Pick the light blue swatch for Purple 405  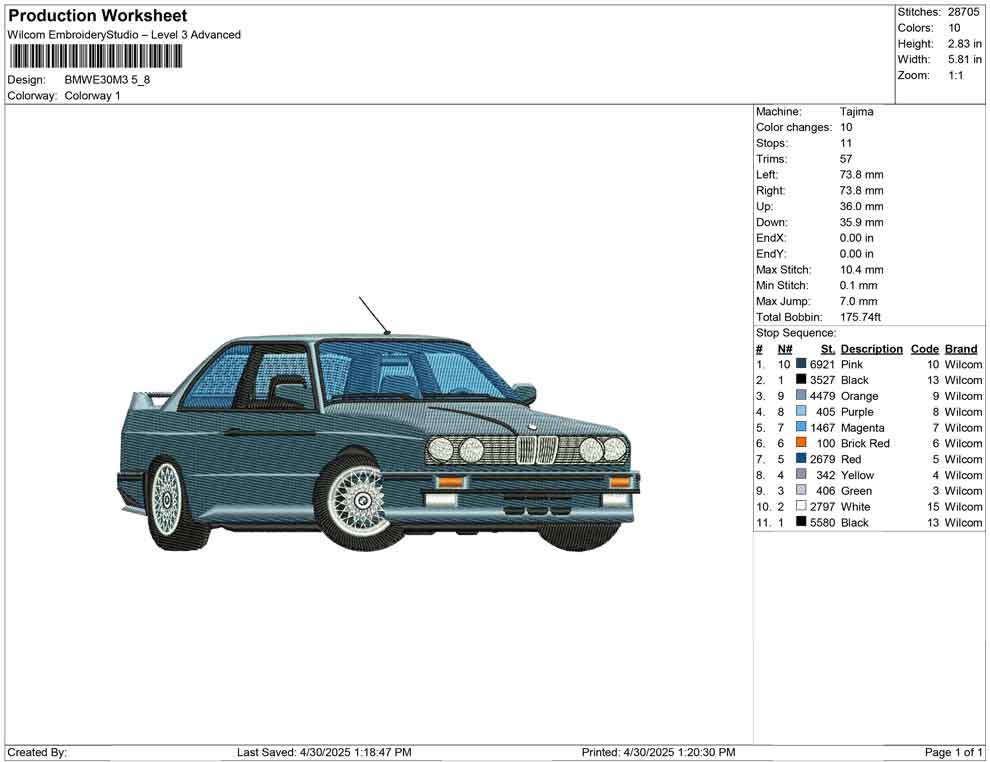pos(801,411)
